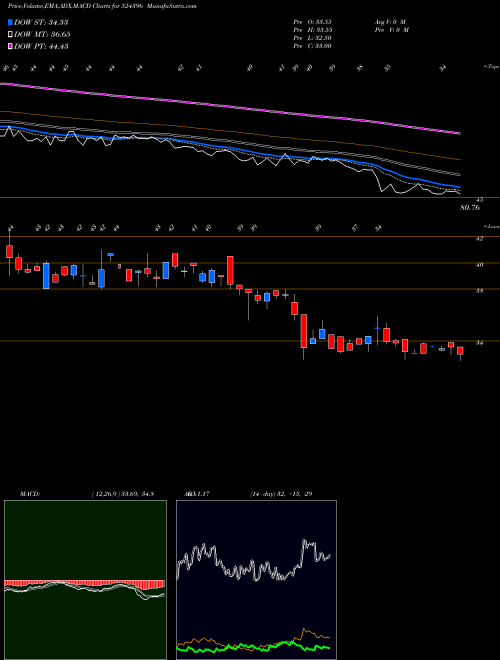
Task: Click the ADX panel label
Action: tap(197, 494)
